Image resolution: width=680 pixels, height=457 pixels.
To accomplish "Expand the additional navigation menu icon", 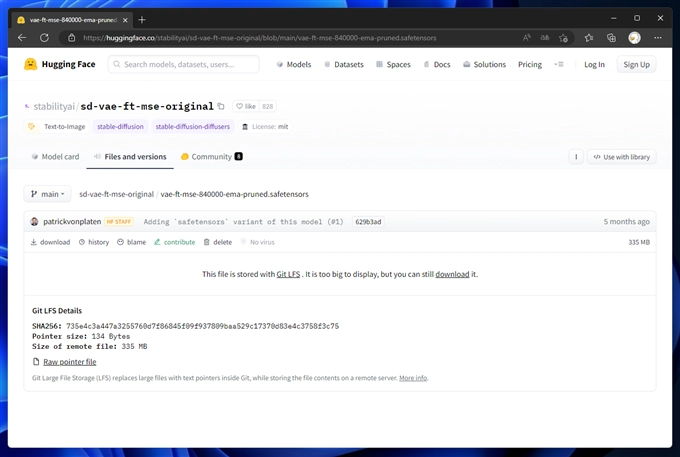I will [x=559, y=64].
